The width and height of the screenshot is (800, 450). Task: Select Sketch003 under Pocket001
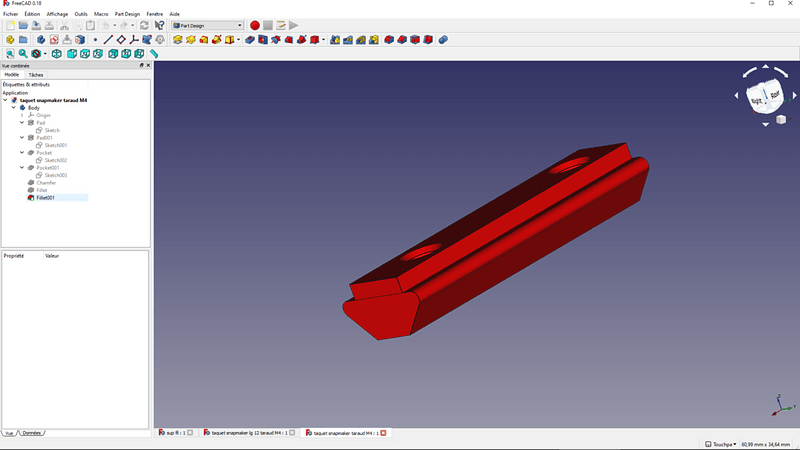pos(56,175)
